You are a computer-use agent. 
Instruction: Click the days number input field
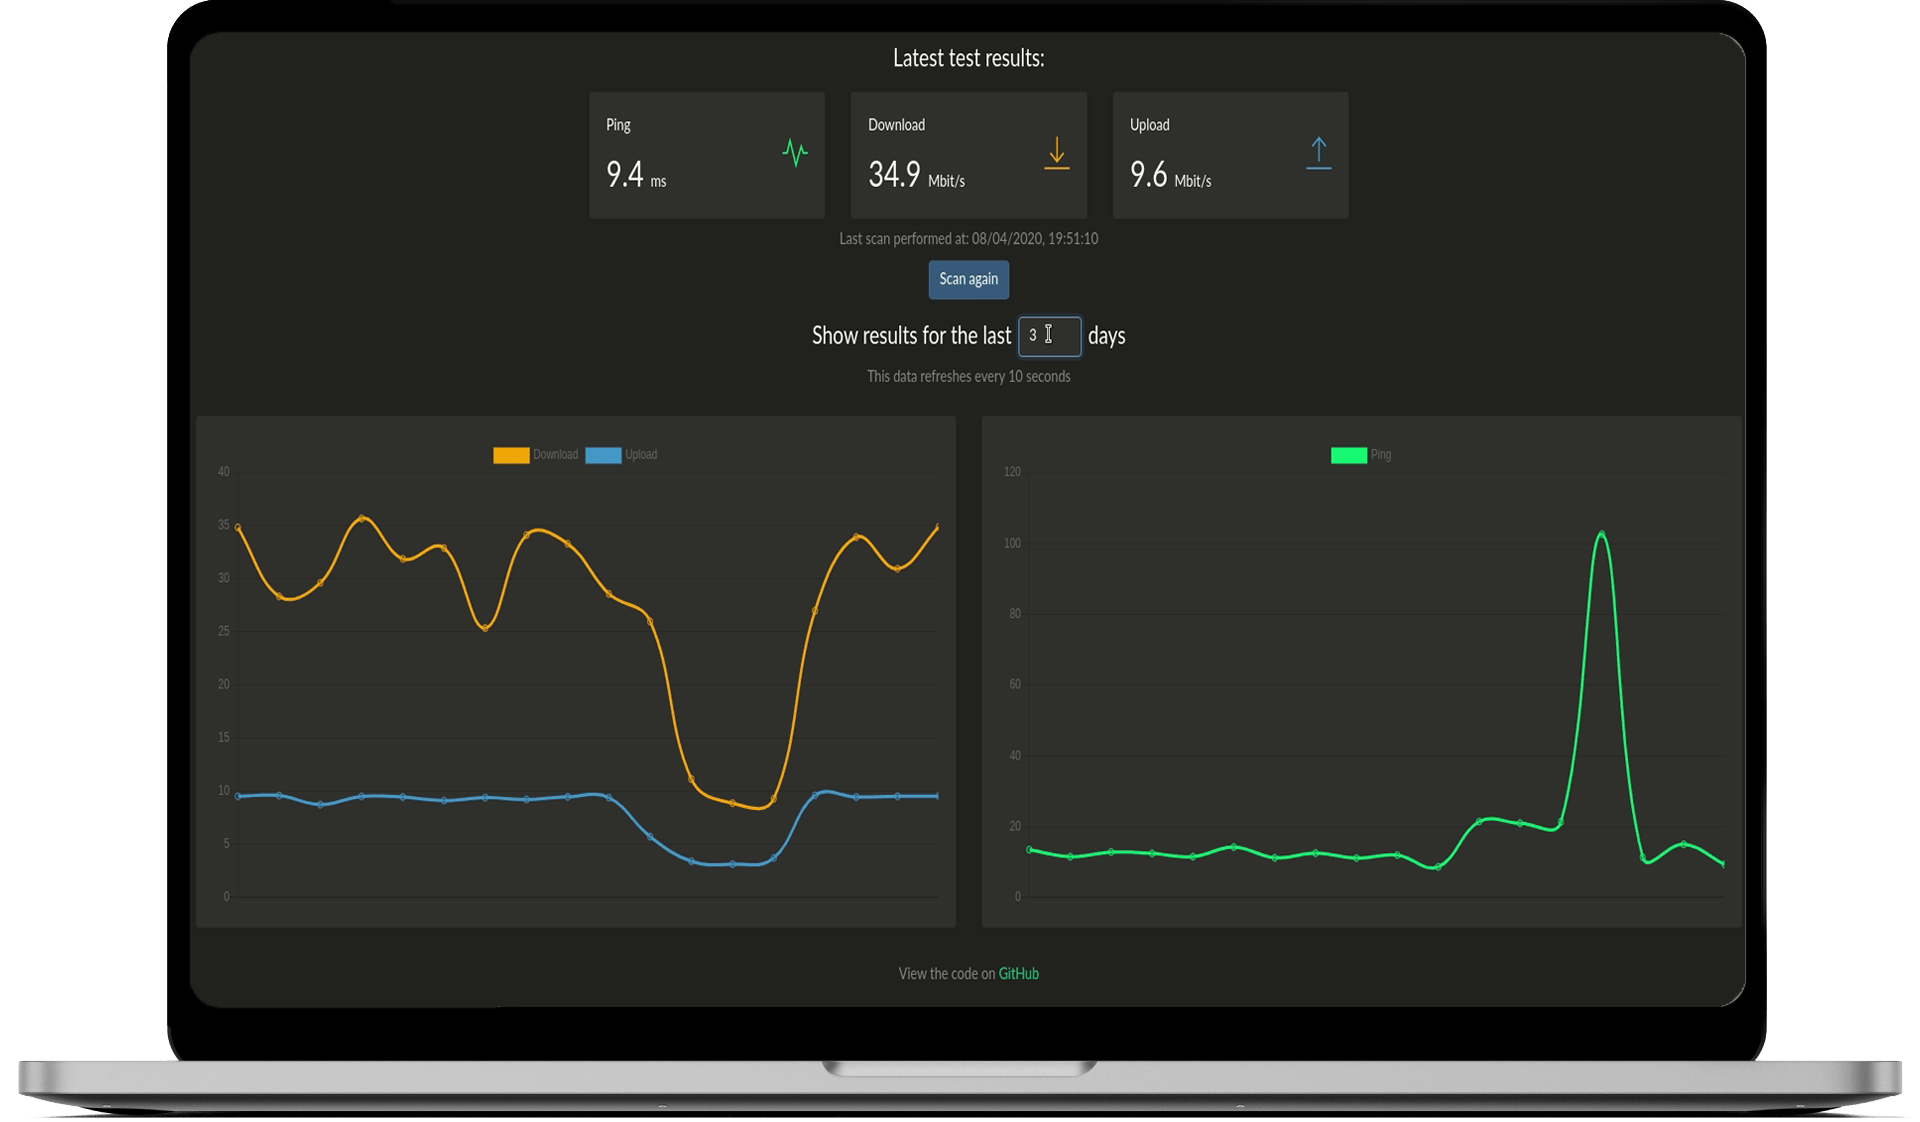tap(1049, 336)
